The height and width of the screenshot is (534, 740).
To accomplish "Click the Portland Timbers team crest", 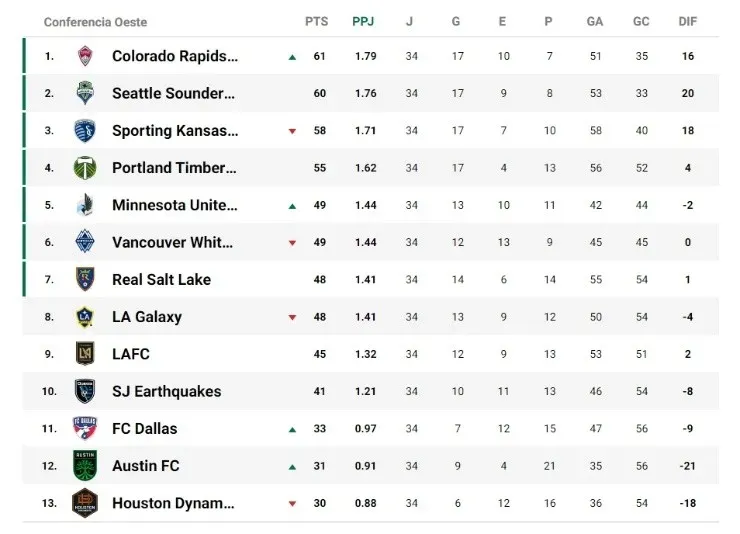I will pyautogui.click(x=85, y=168).
